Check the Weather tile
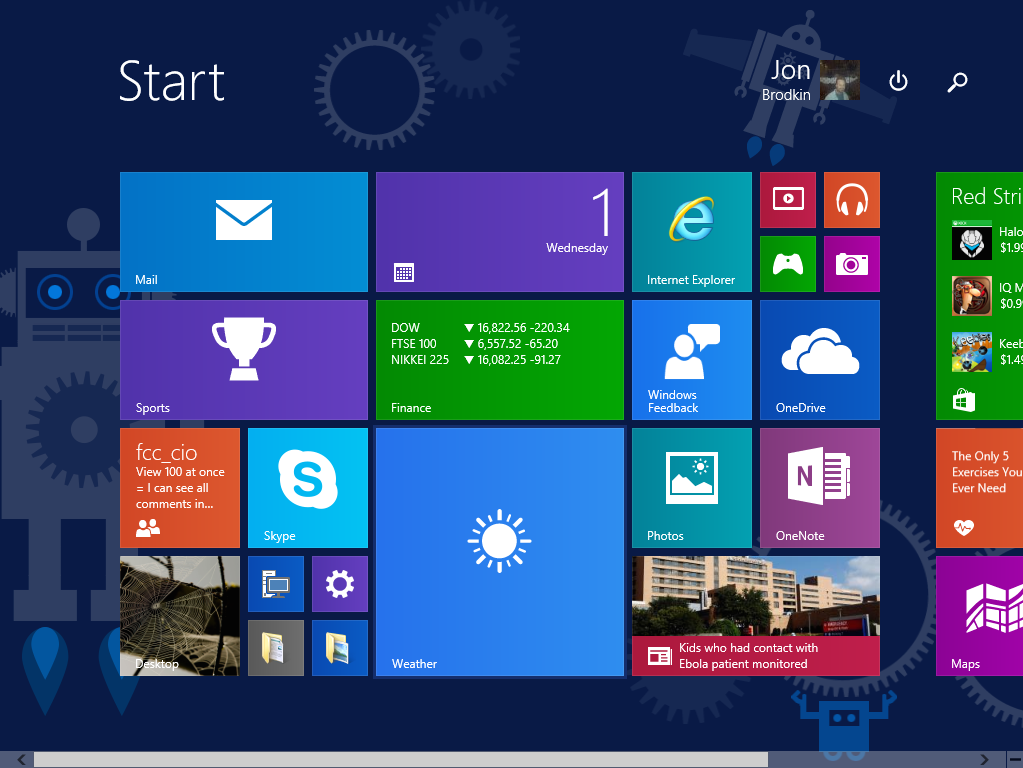 click(499, 551)
